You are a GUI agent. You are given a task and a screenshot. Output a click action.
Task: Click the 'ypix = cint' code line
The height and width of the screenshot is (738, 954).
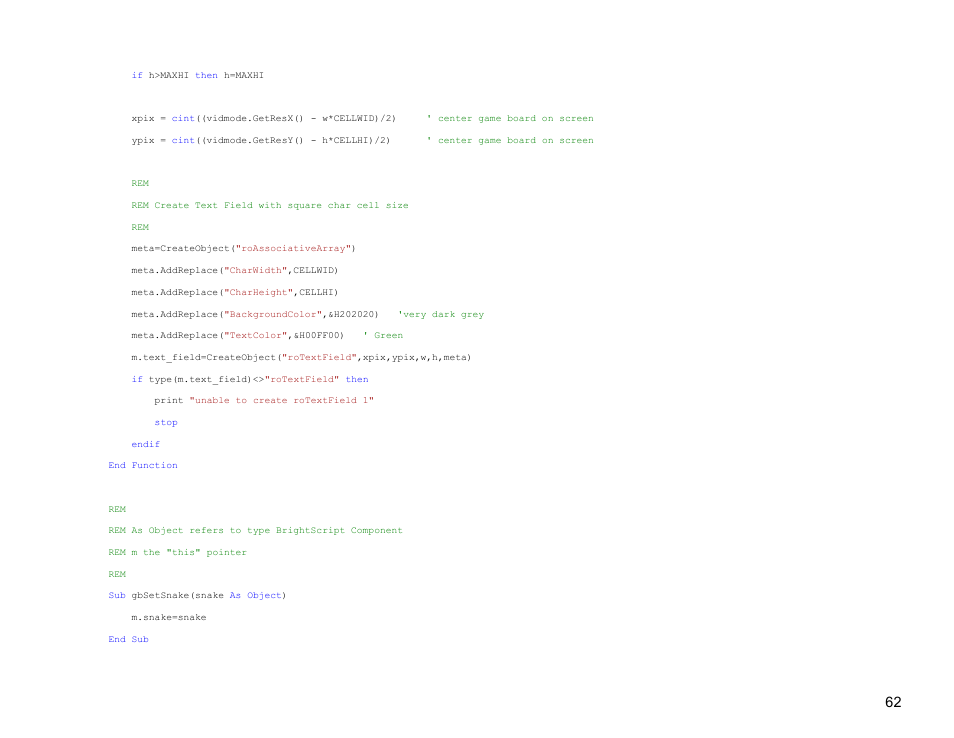pos(260,141)
